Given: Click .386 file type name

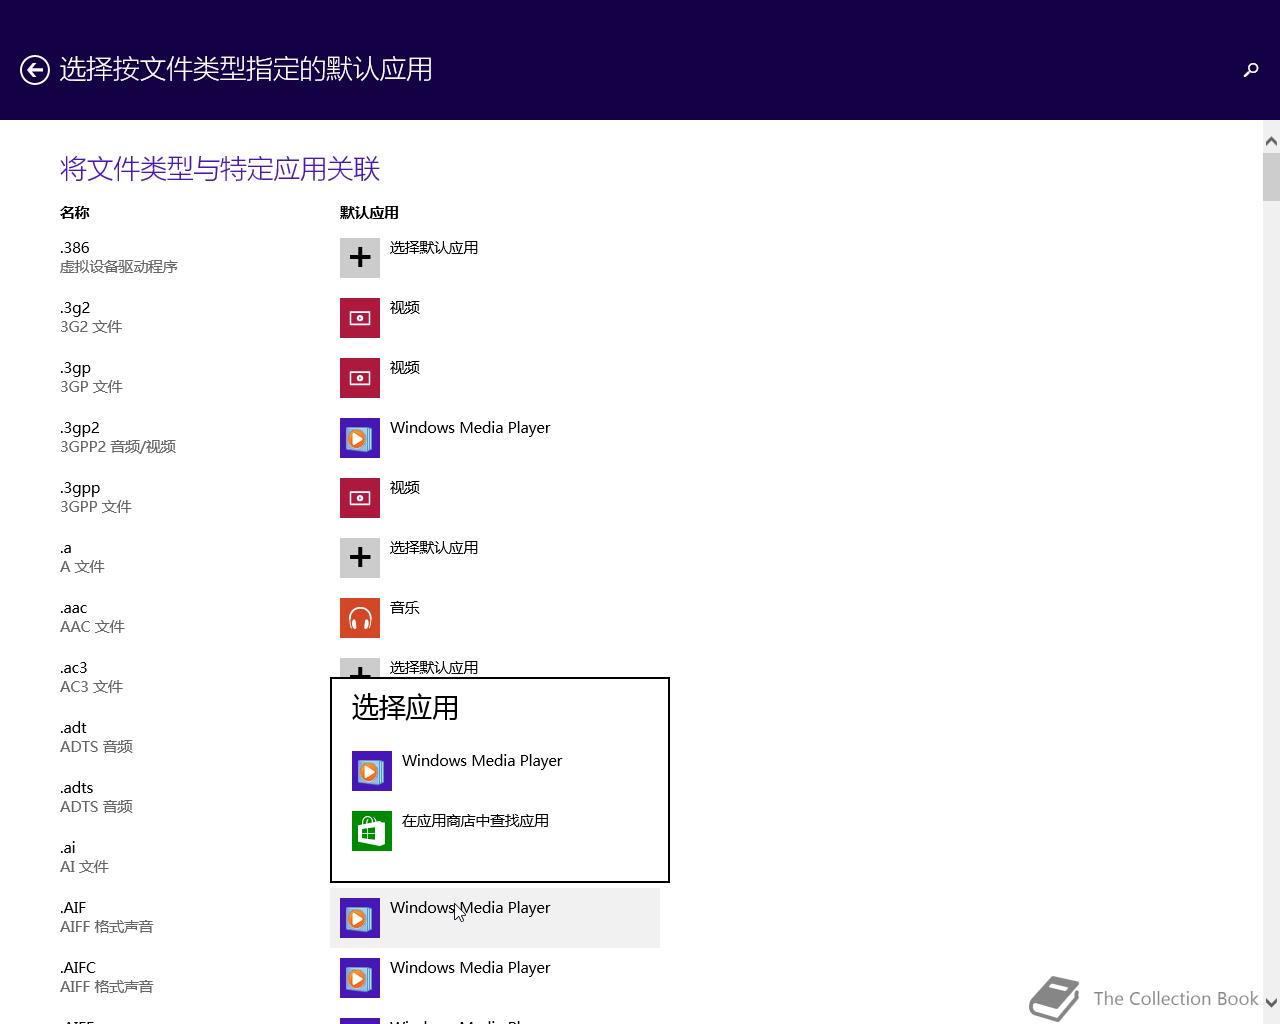Looking at the screenshot, I should [75, 247].
